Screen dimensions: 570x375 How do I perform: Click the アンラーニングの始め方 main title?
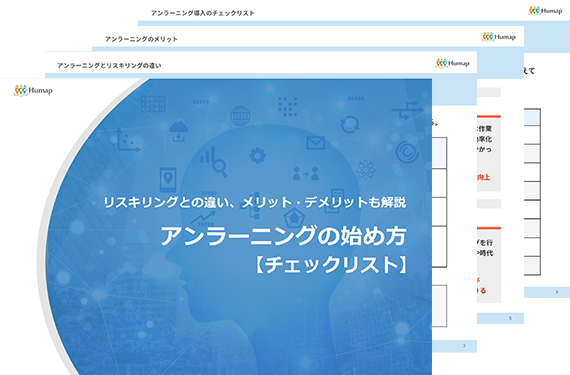click(x=284, y=235)
